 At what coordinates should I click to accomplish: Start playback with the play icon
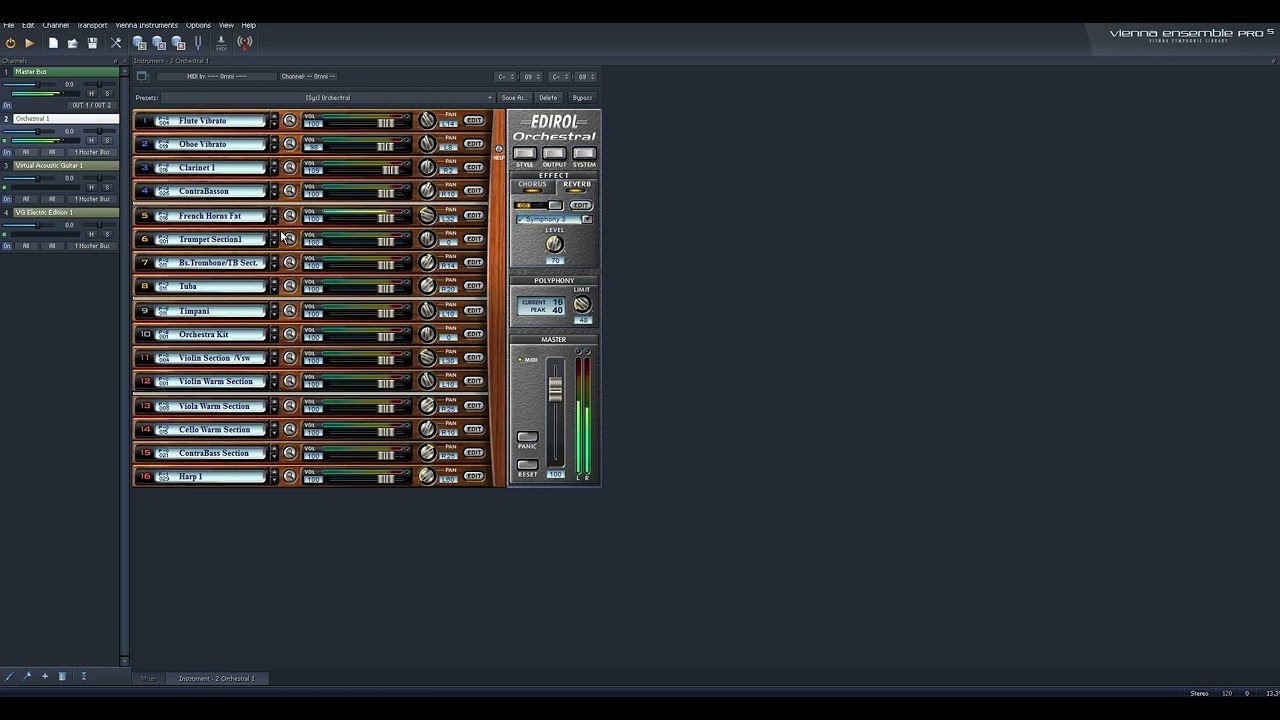click(29, 43)
